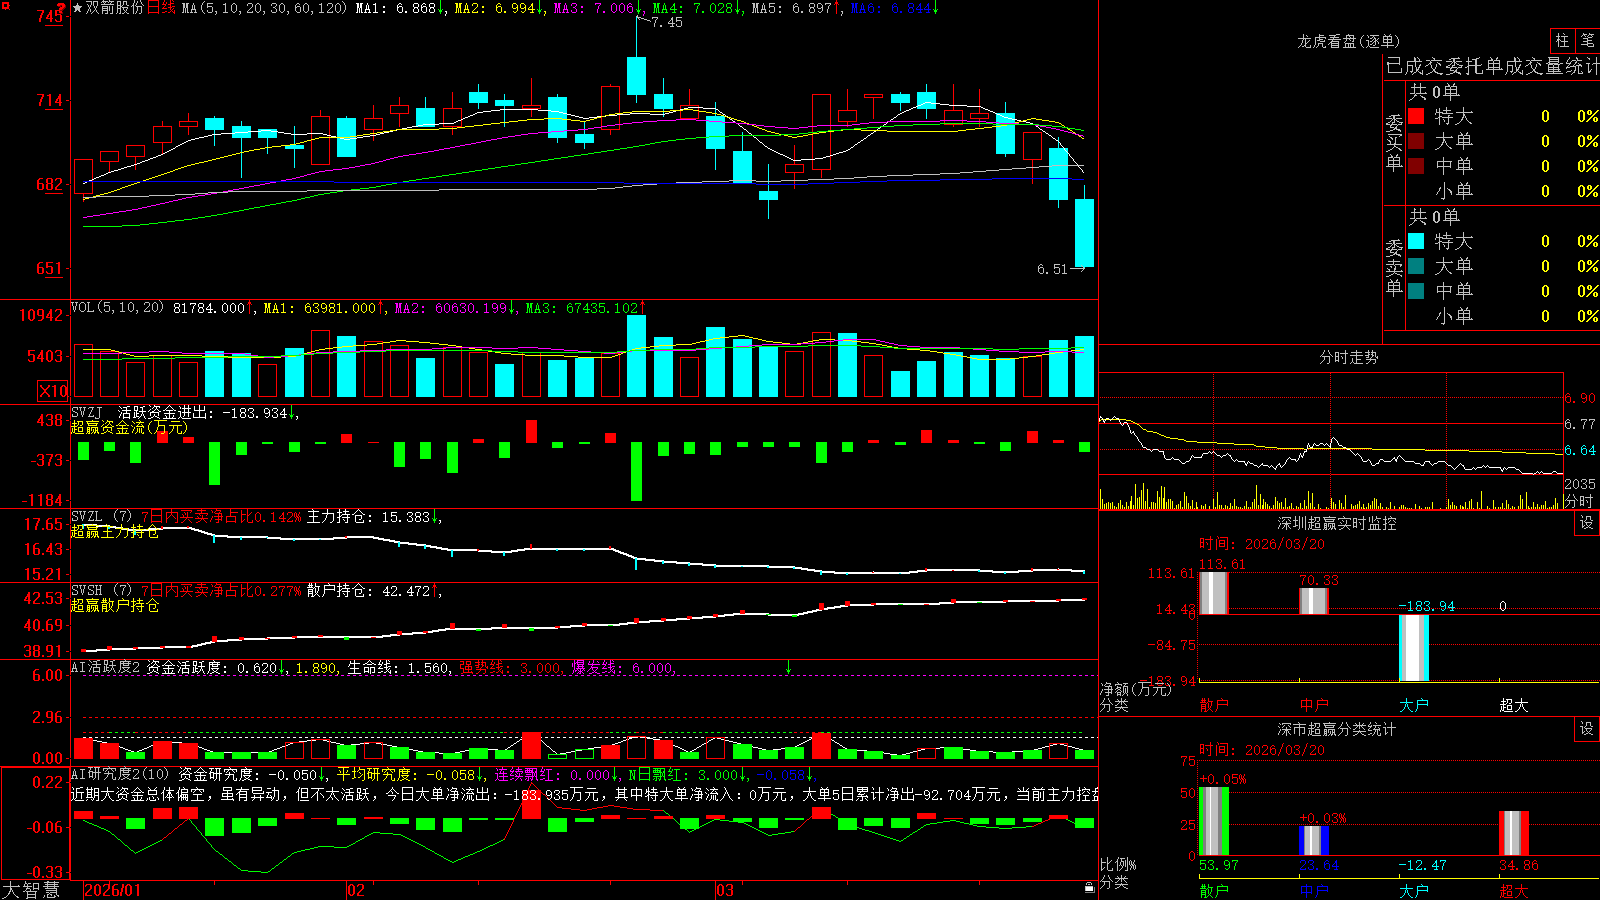1600x900 pixels.
Task: Click the SVSH (7) indicator label
Action: coord(101,591)
